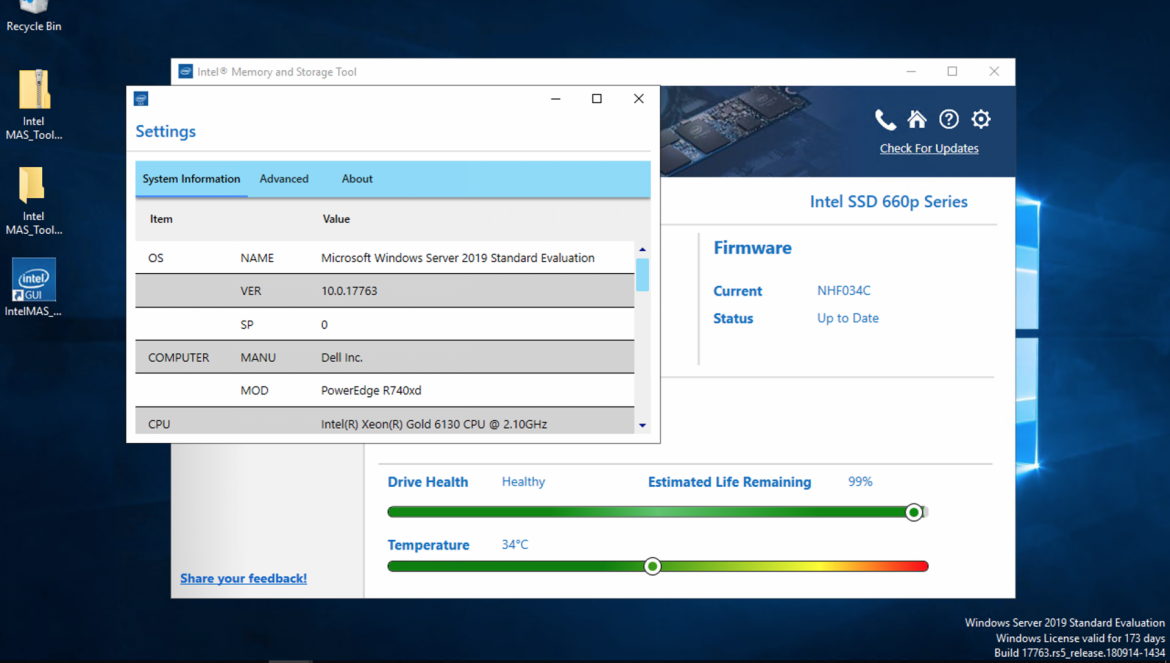Click the firmware 'Current' label
The image size is (1170, 663).
tap(737, 291)
